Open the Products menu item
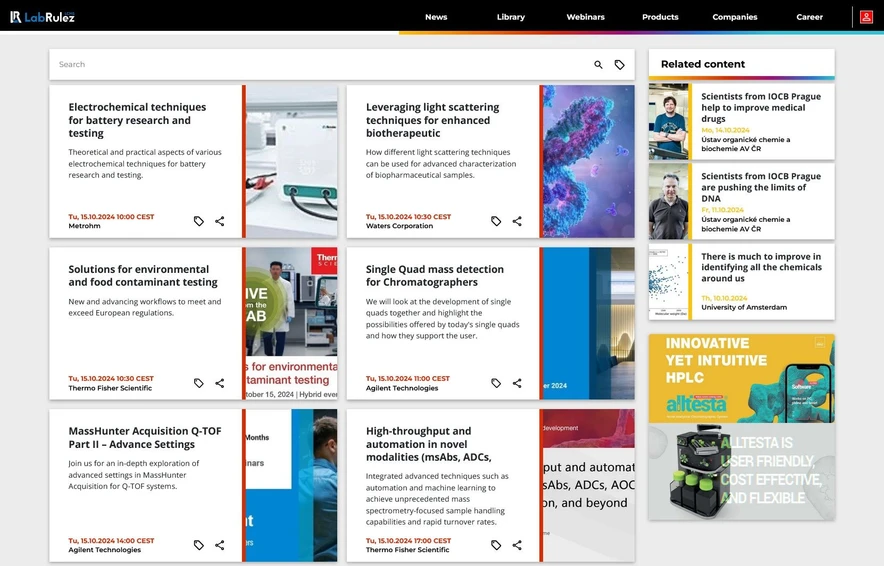The image size is (884, 566). coord(660,17)
